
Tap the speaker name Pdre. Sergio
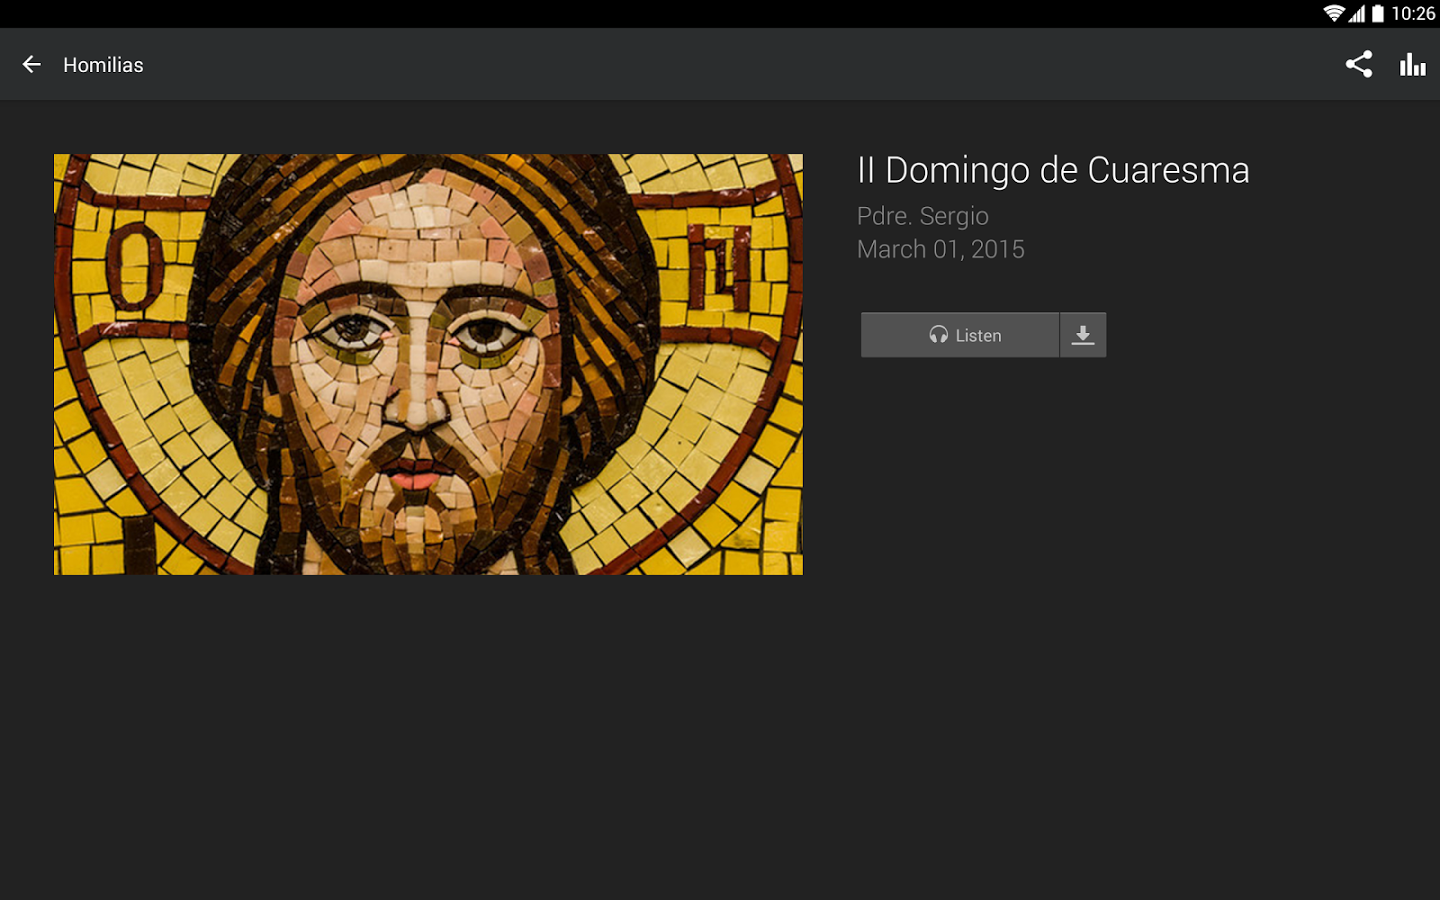point(922,216)
